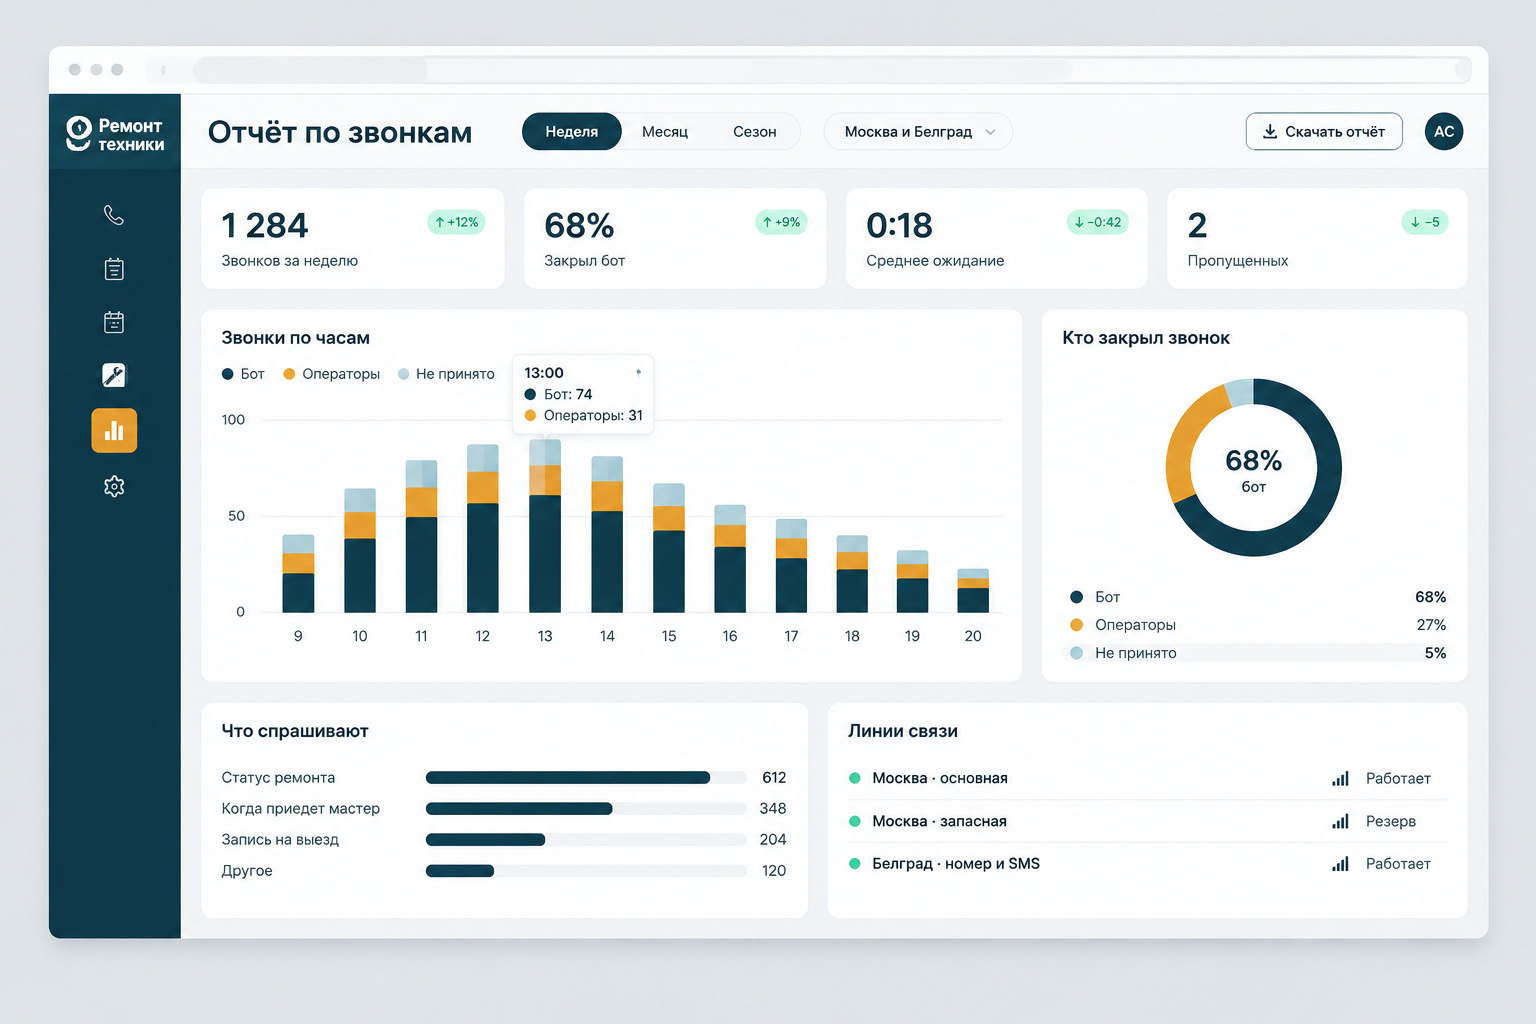
Task: Open the Звонков за неделю card
Action: tap(353, 239)
